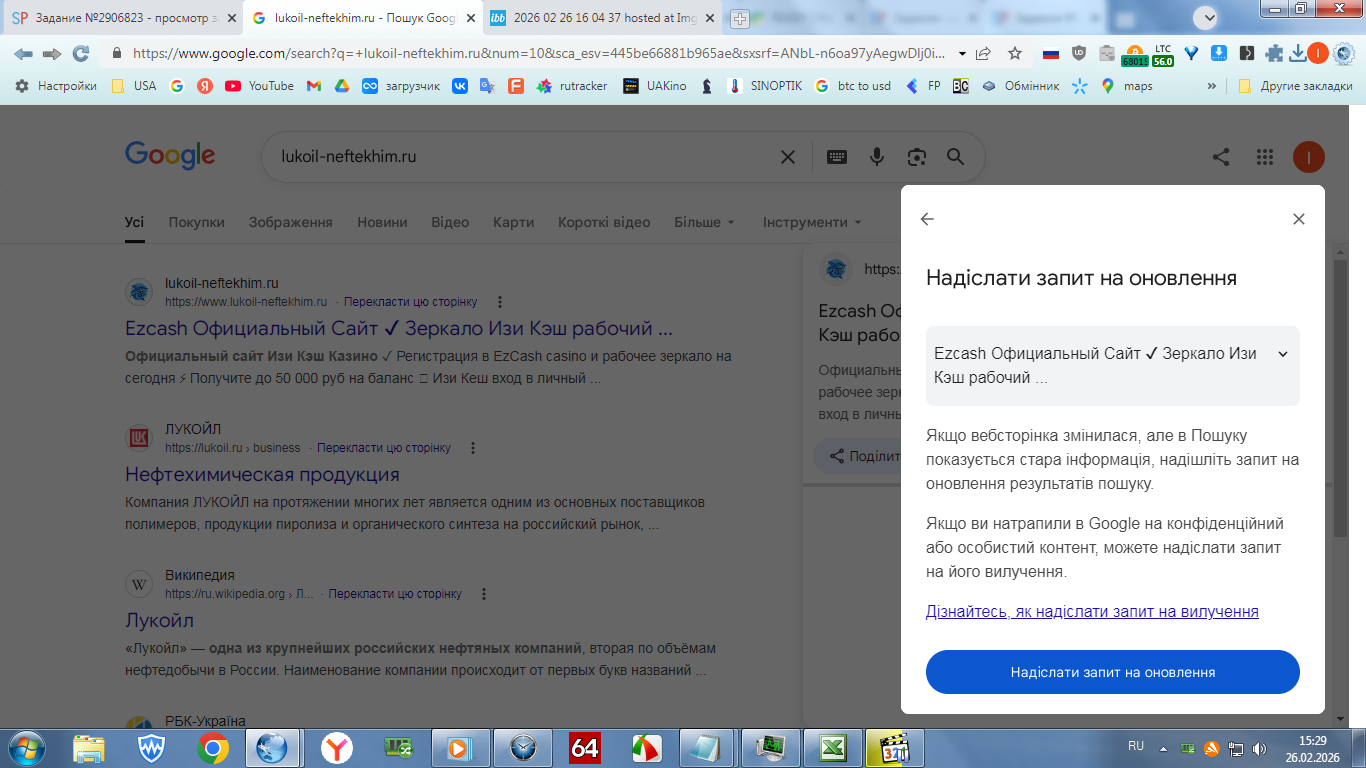This screenshot has height=768, width=1366.
Task: Expand the address bar history dropdown arrow
Action: pyautogui.click(x=962, y=54)
